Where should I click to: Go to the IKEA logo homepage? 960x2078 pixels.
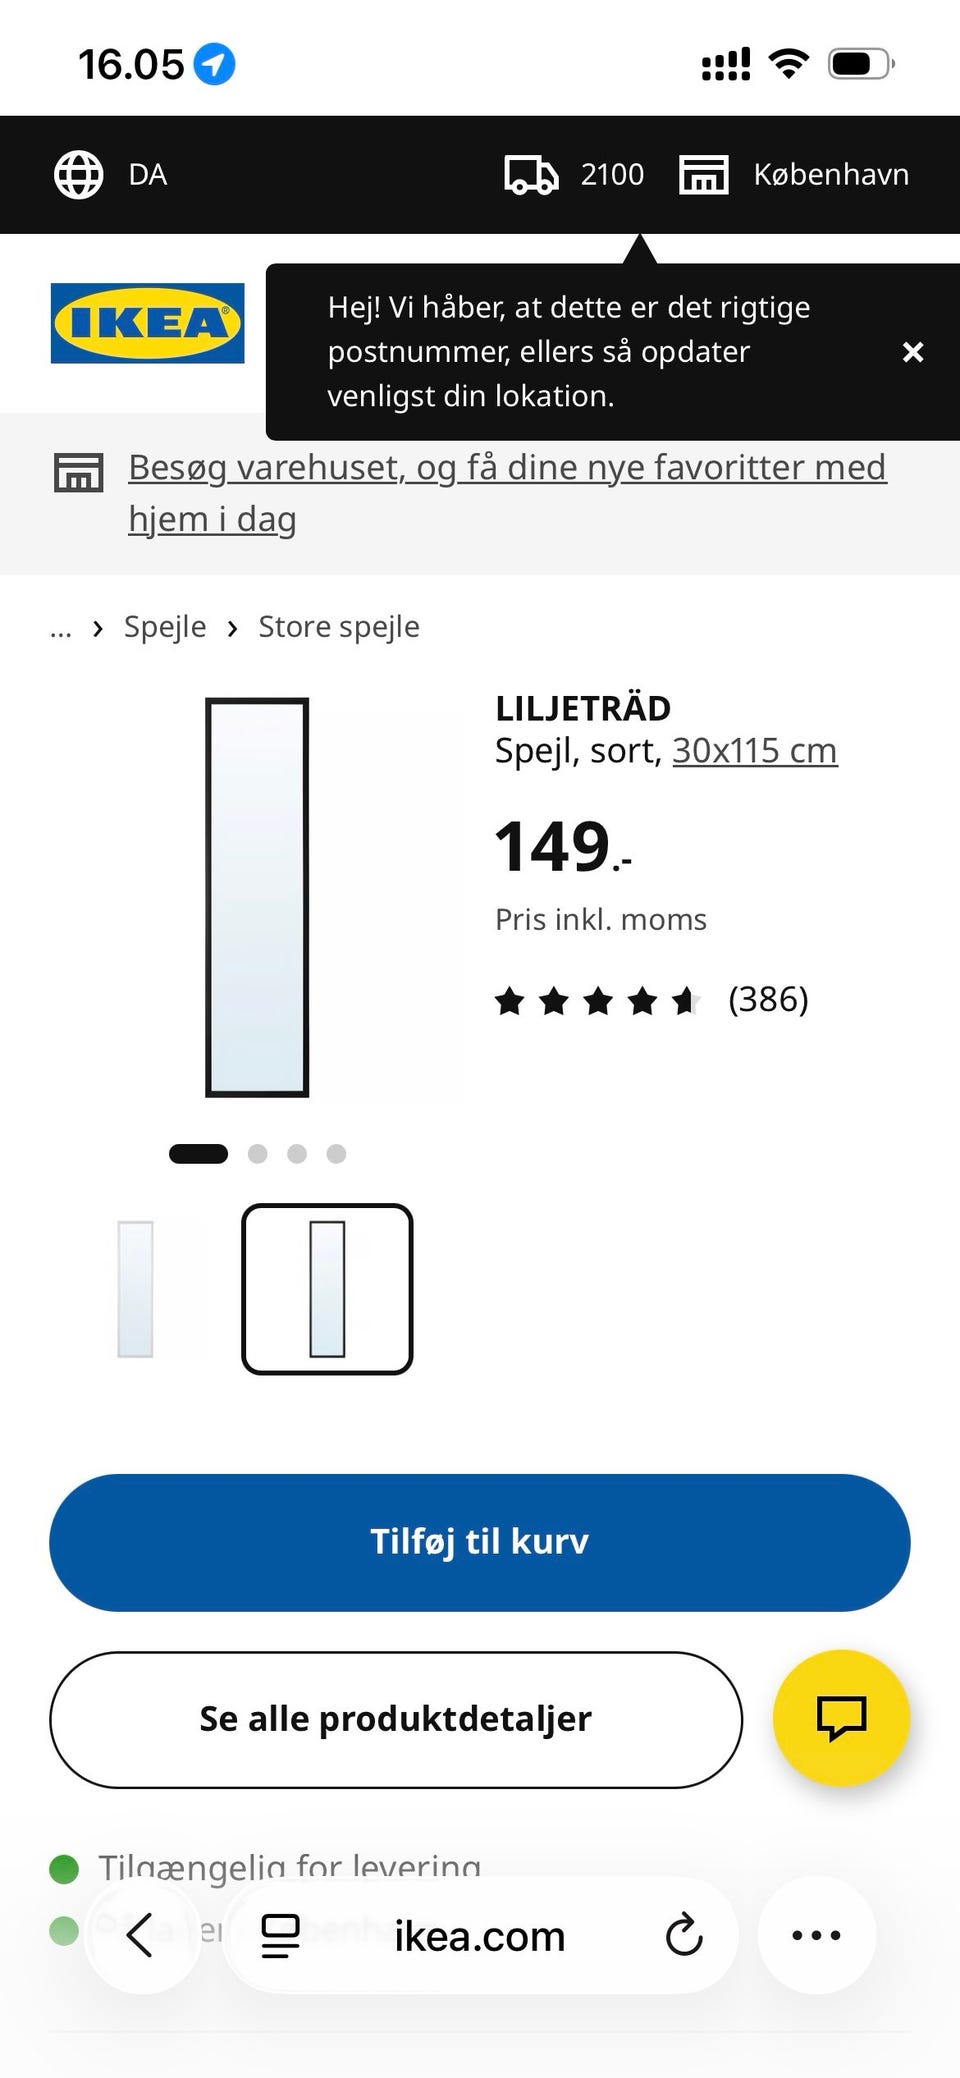tap(148, 323)
